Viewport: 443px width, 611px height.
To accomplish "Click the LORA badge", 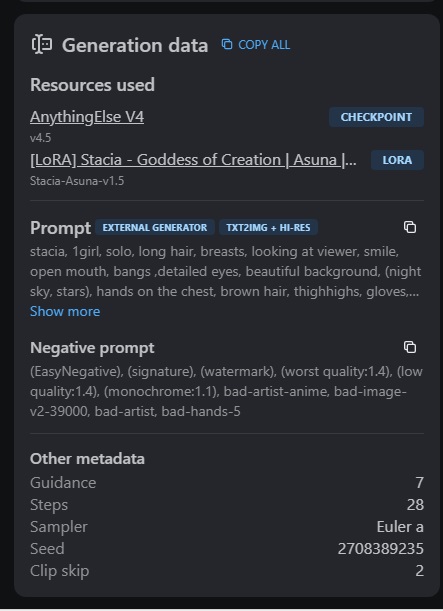I will coord(397,160).
